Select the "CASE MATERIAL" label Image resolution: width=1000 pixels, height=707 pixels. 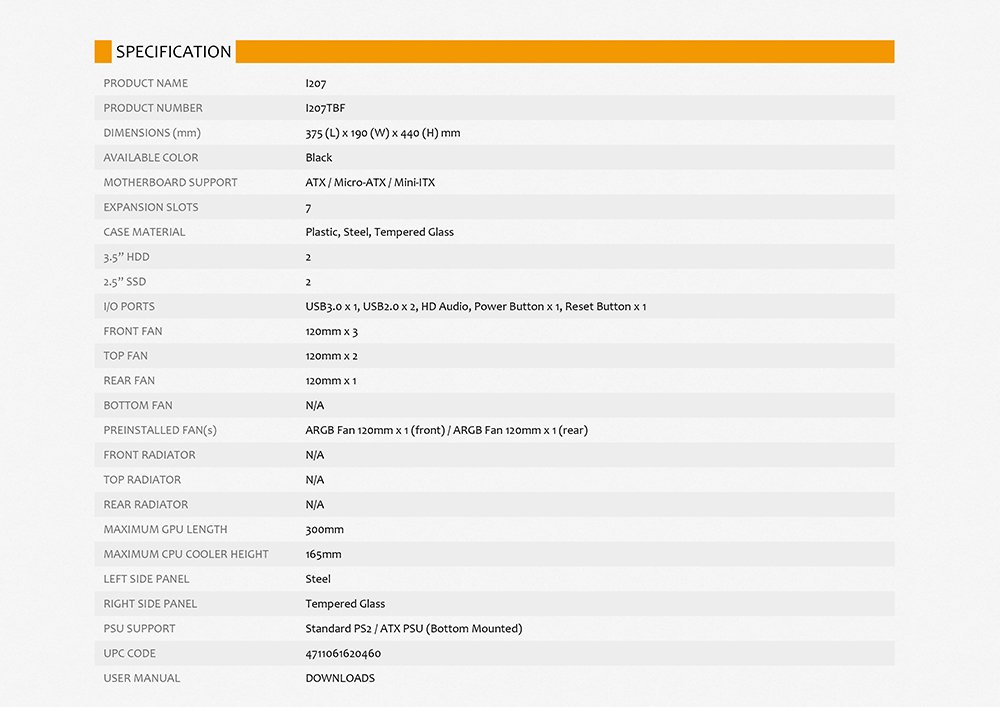coord(144,232)
